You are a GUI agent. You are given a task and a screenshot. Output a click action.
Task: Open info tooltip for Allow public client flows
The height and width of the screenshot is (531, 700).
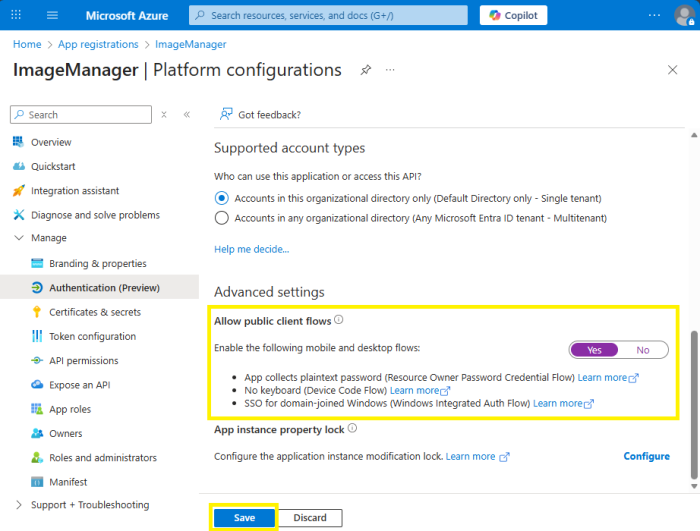pyautogui.click(x=339, y=320)
